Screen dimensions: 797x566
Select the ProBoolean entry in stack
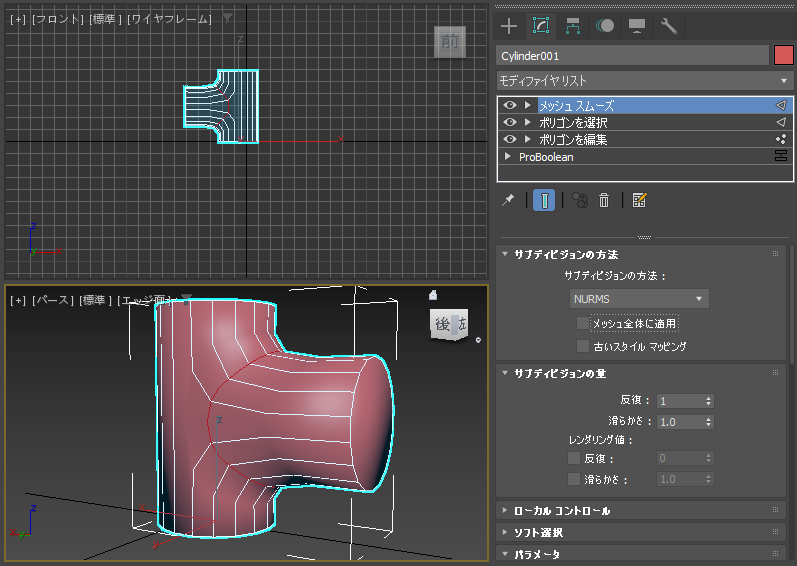click(546, 157)
